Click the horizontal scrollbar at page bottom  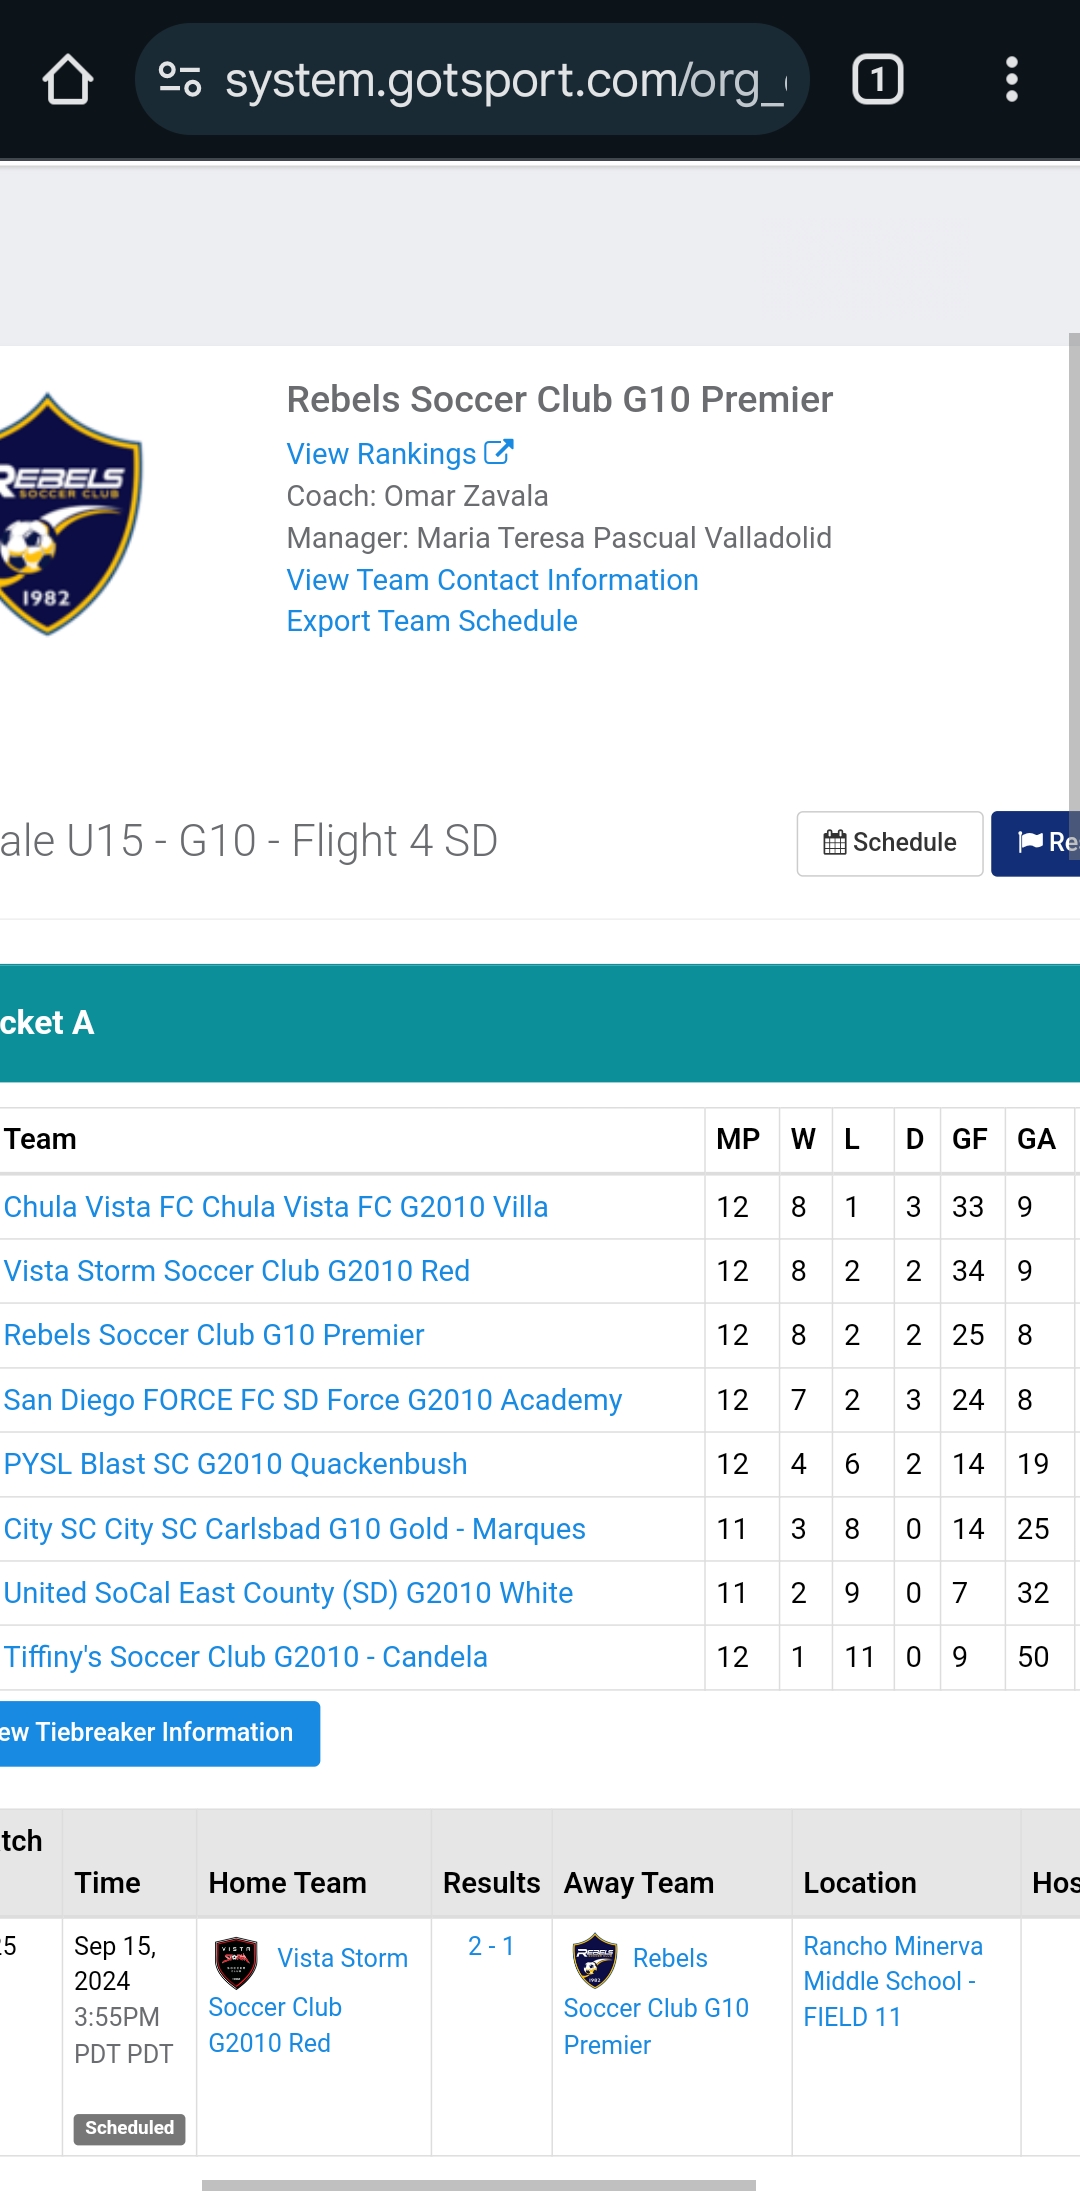(478, 2185)
